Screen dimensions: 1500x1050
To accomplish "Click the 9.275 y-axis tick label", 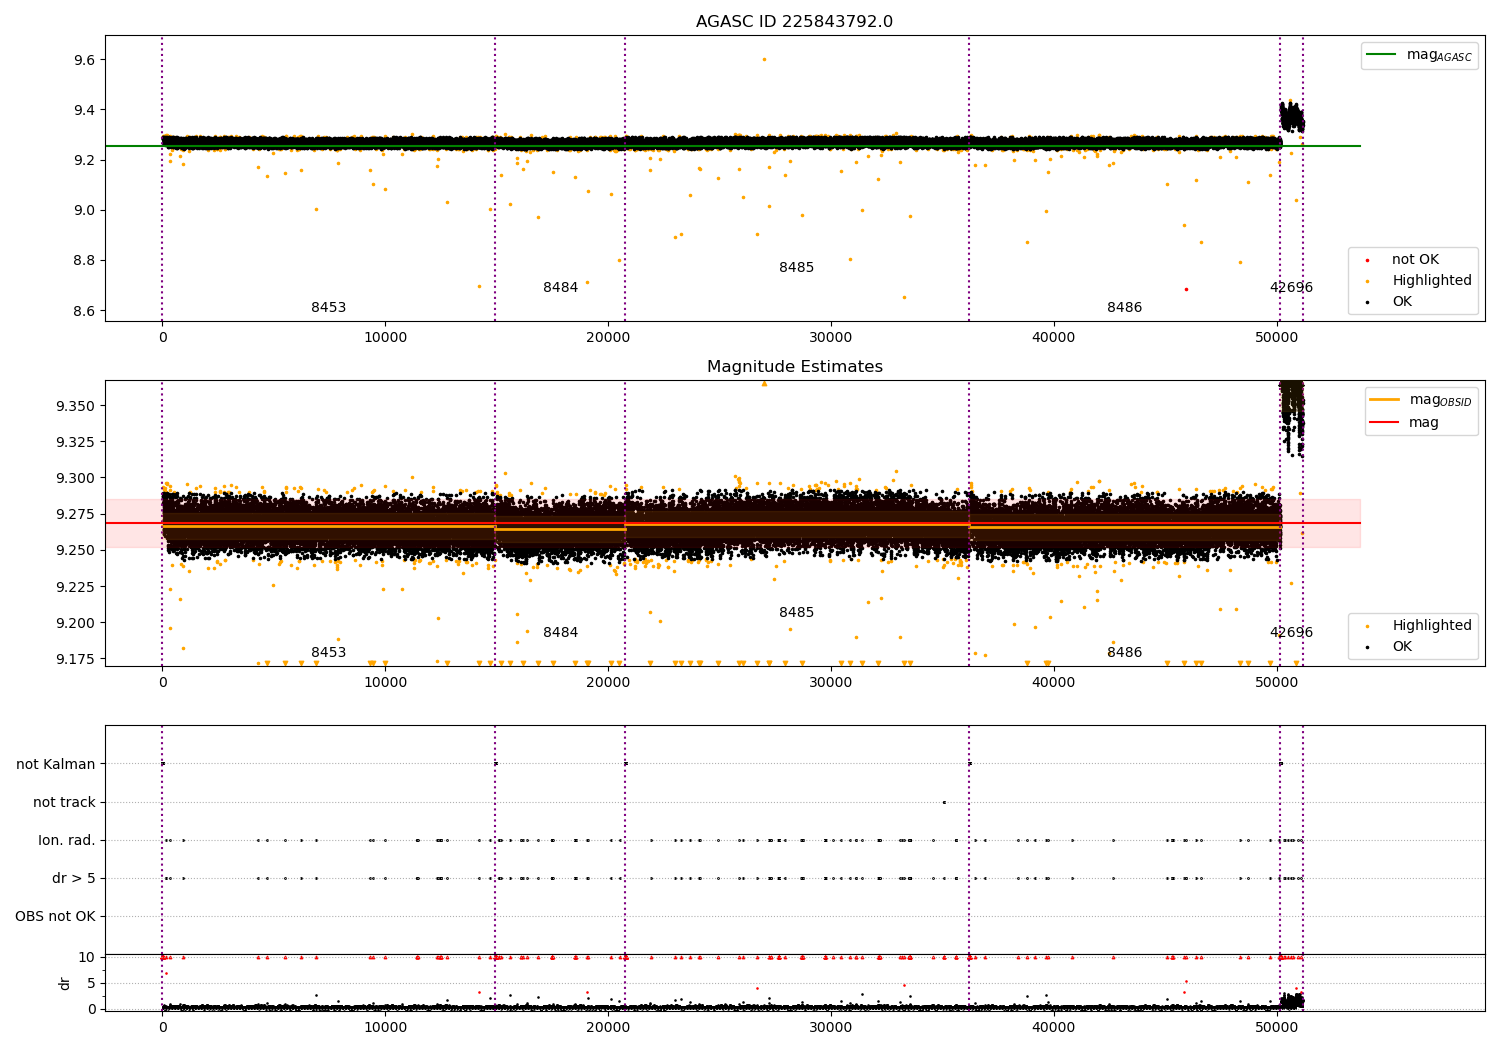I will click(x=76, y=514).
